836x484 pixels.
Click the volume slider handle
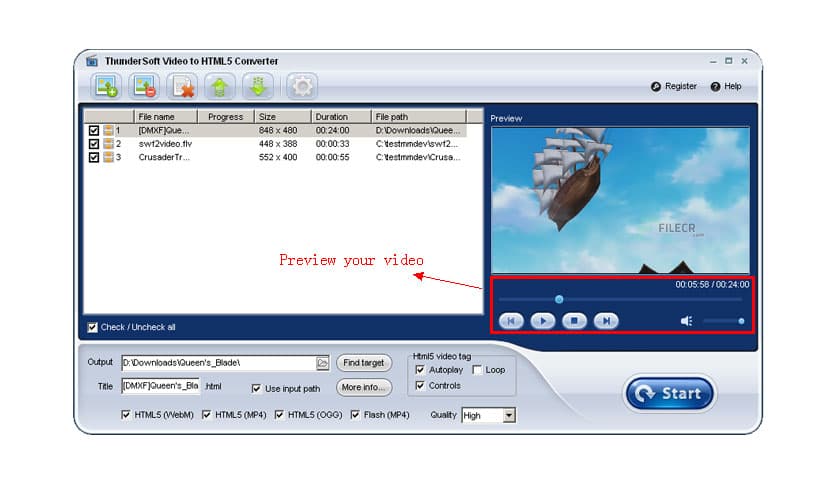[741, 321]
